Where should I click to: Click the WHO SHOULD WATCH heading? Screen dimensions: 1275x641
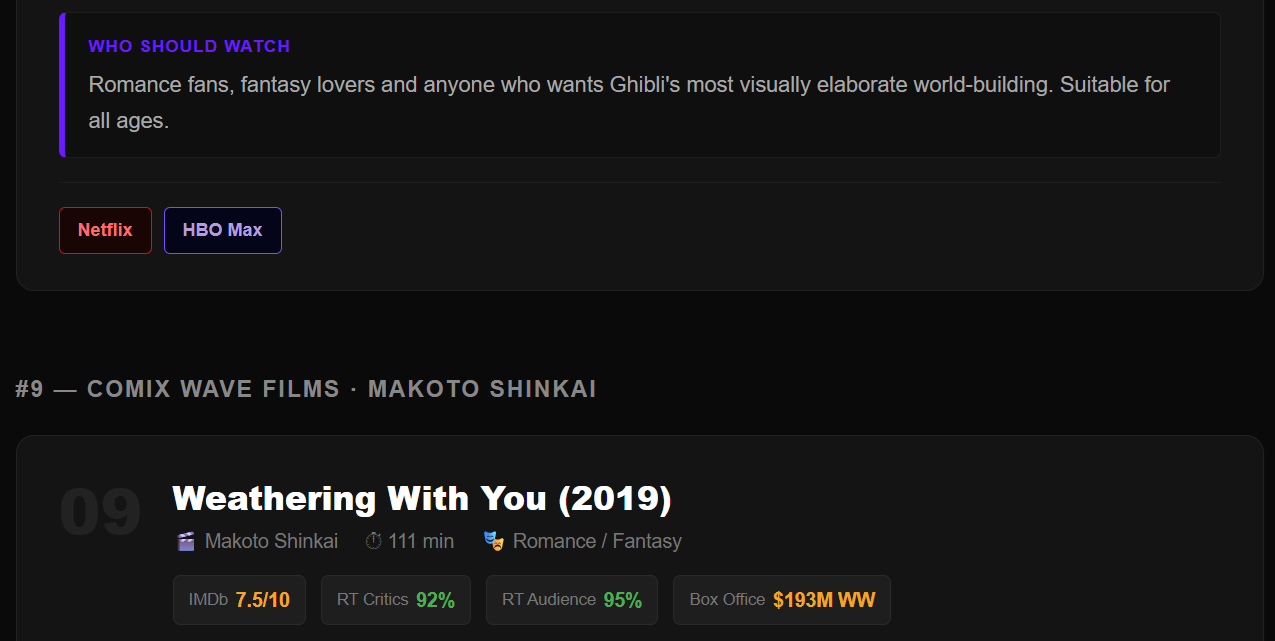(189, 45)
